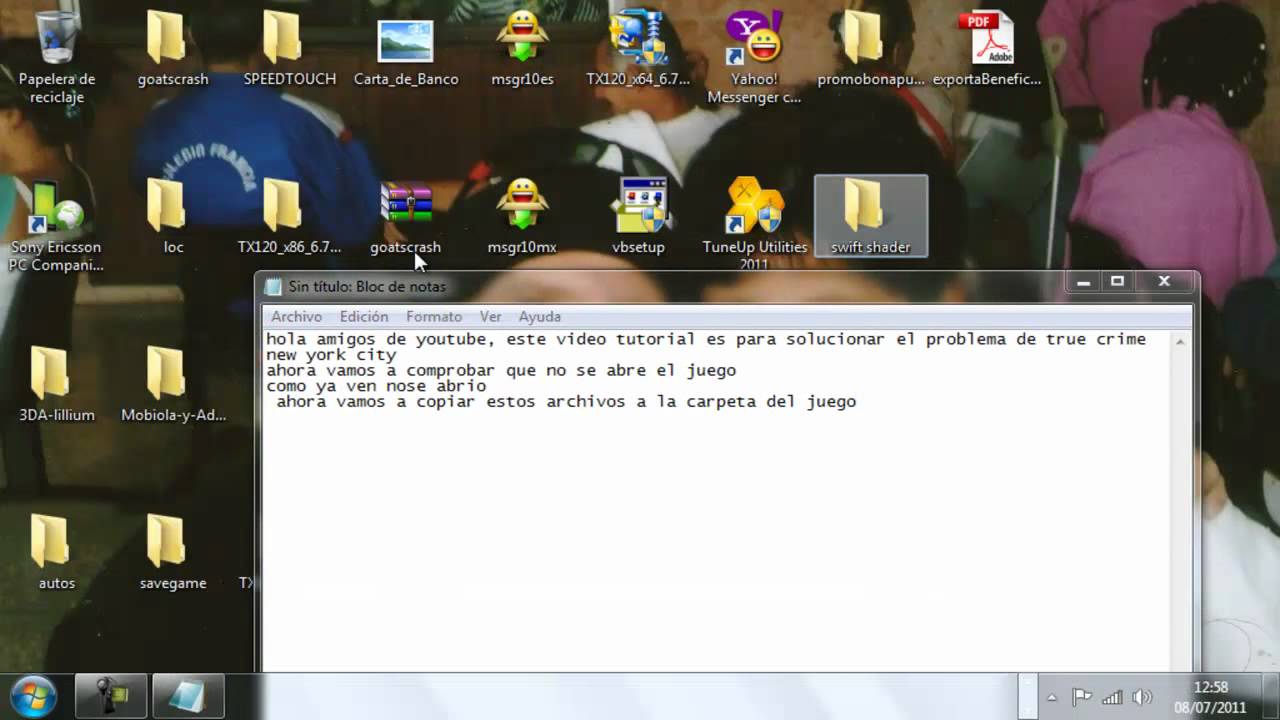The height and width of the screenshot is (720, 1280).
Task: Open the Action Center flag icon
Action: [1081, 697]
